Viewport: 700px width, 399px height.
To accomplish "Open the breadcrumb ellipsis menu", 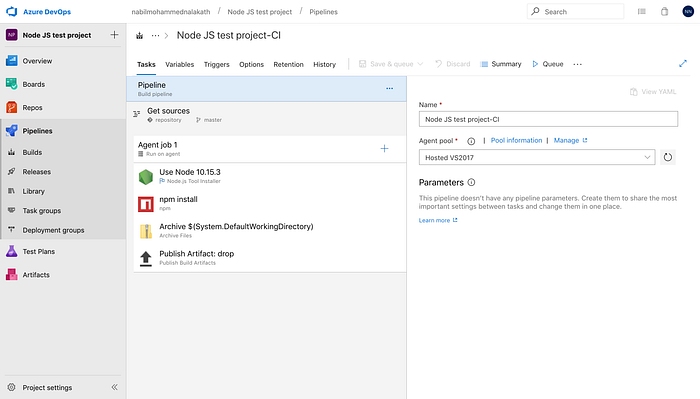I will coord(155,36).
